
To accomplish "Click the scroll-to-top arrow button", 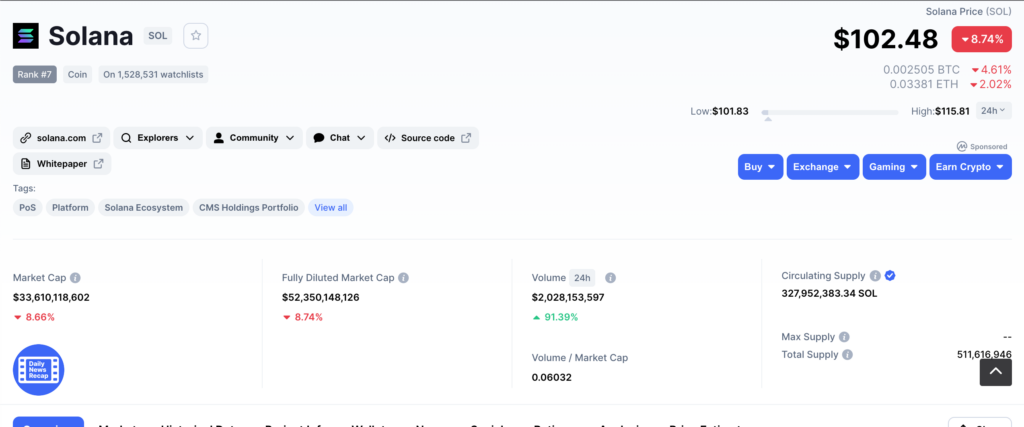I will tap(994, 371).
